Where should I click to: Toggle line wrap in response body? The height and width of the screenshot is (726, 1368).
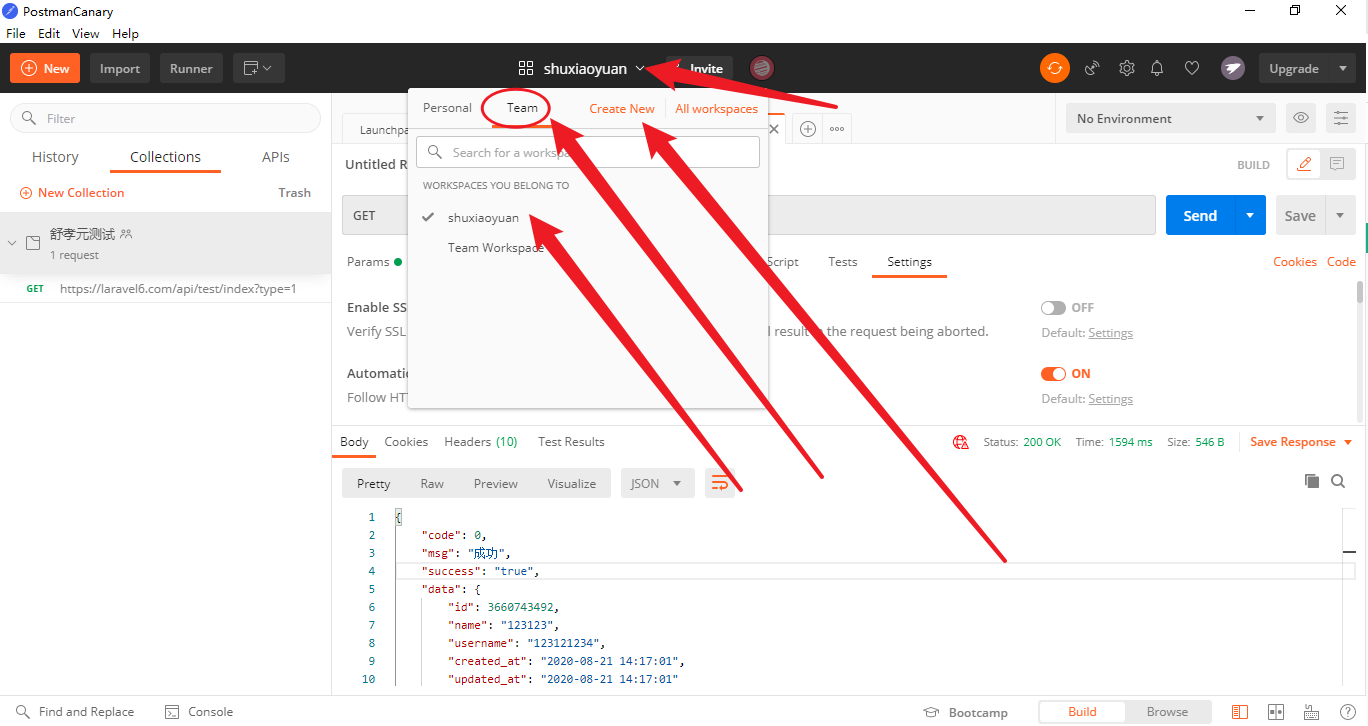click(720, 483)
